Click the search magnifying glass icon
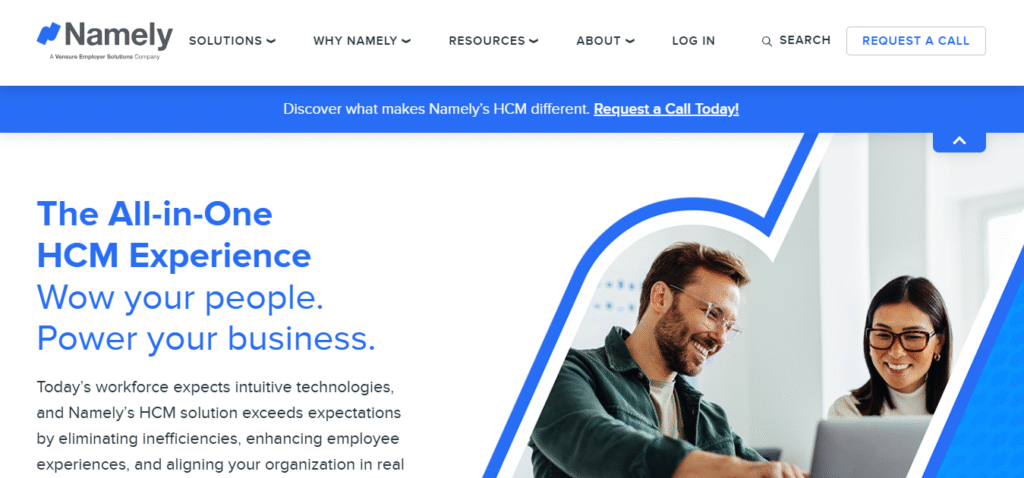The width and height of the screenshot is (1024, 478). click(x=767, y=41)
